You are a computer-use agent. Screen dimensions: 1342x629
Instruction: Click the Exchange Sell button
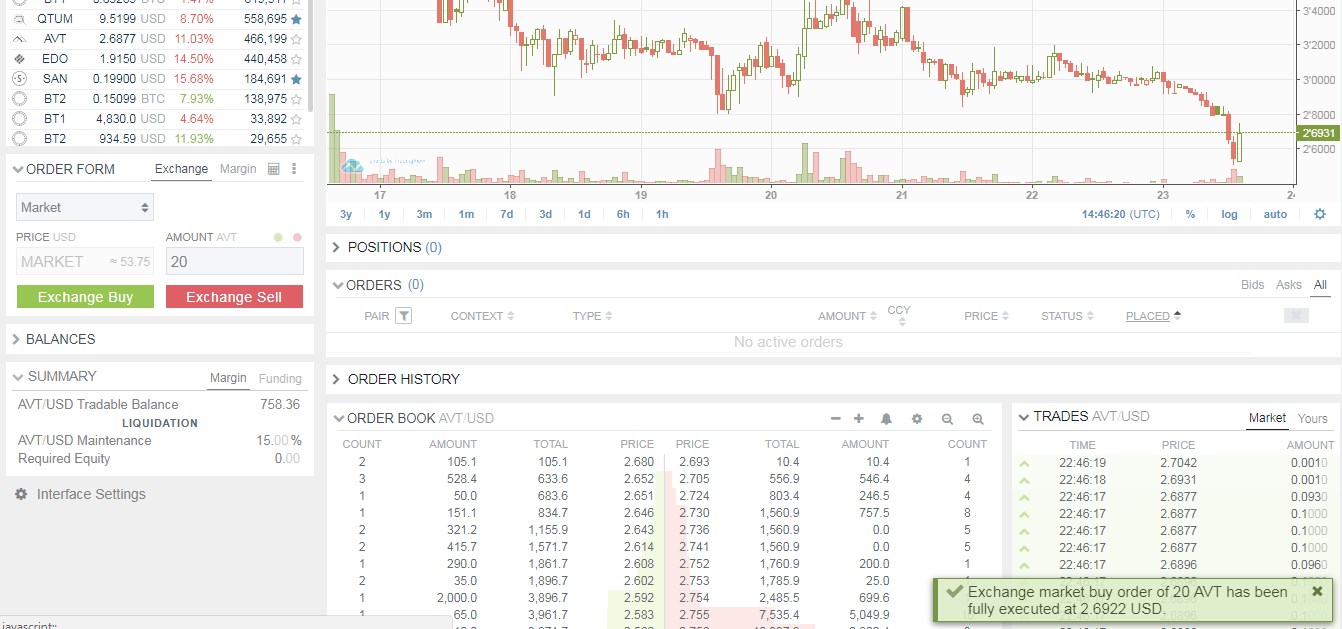[234, 296]
